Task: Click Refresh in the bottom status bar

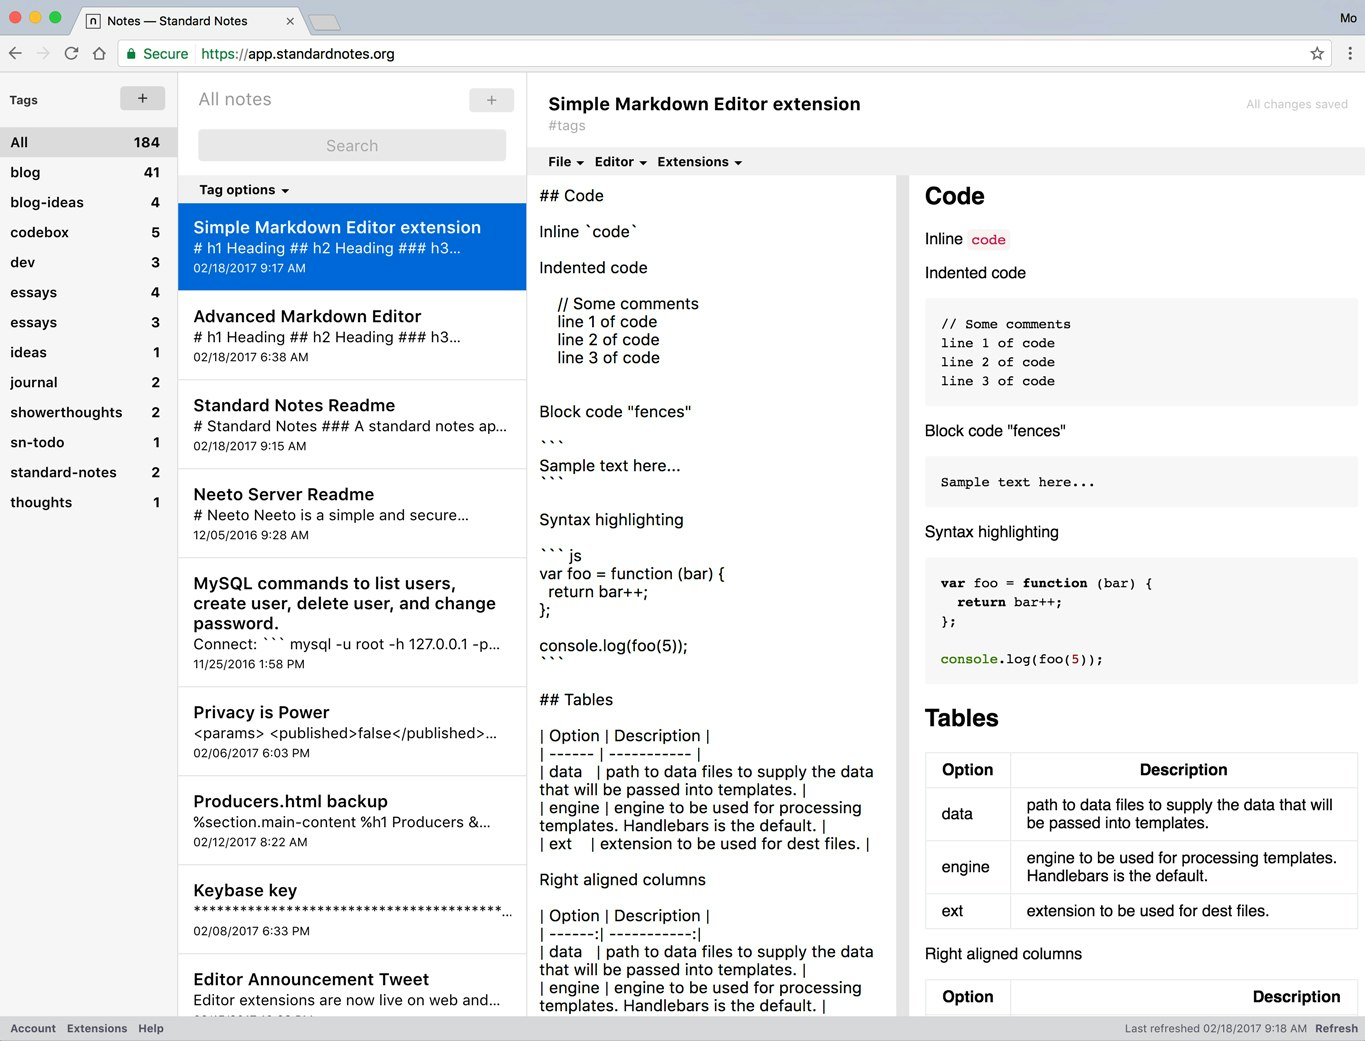Action: tap(1336, 1028)
